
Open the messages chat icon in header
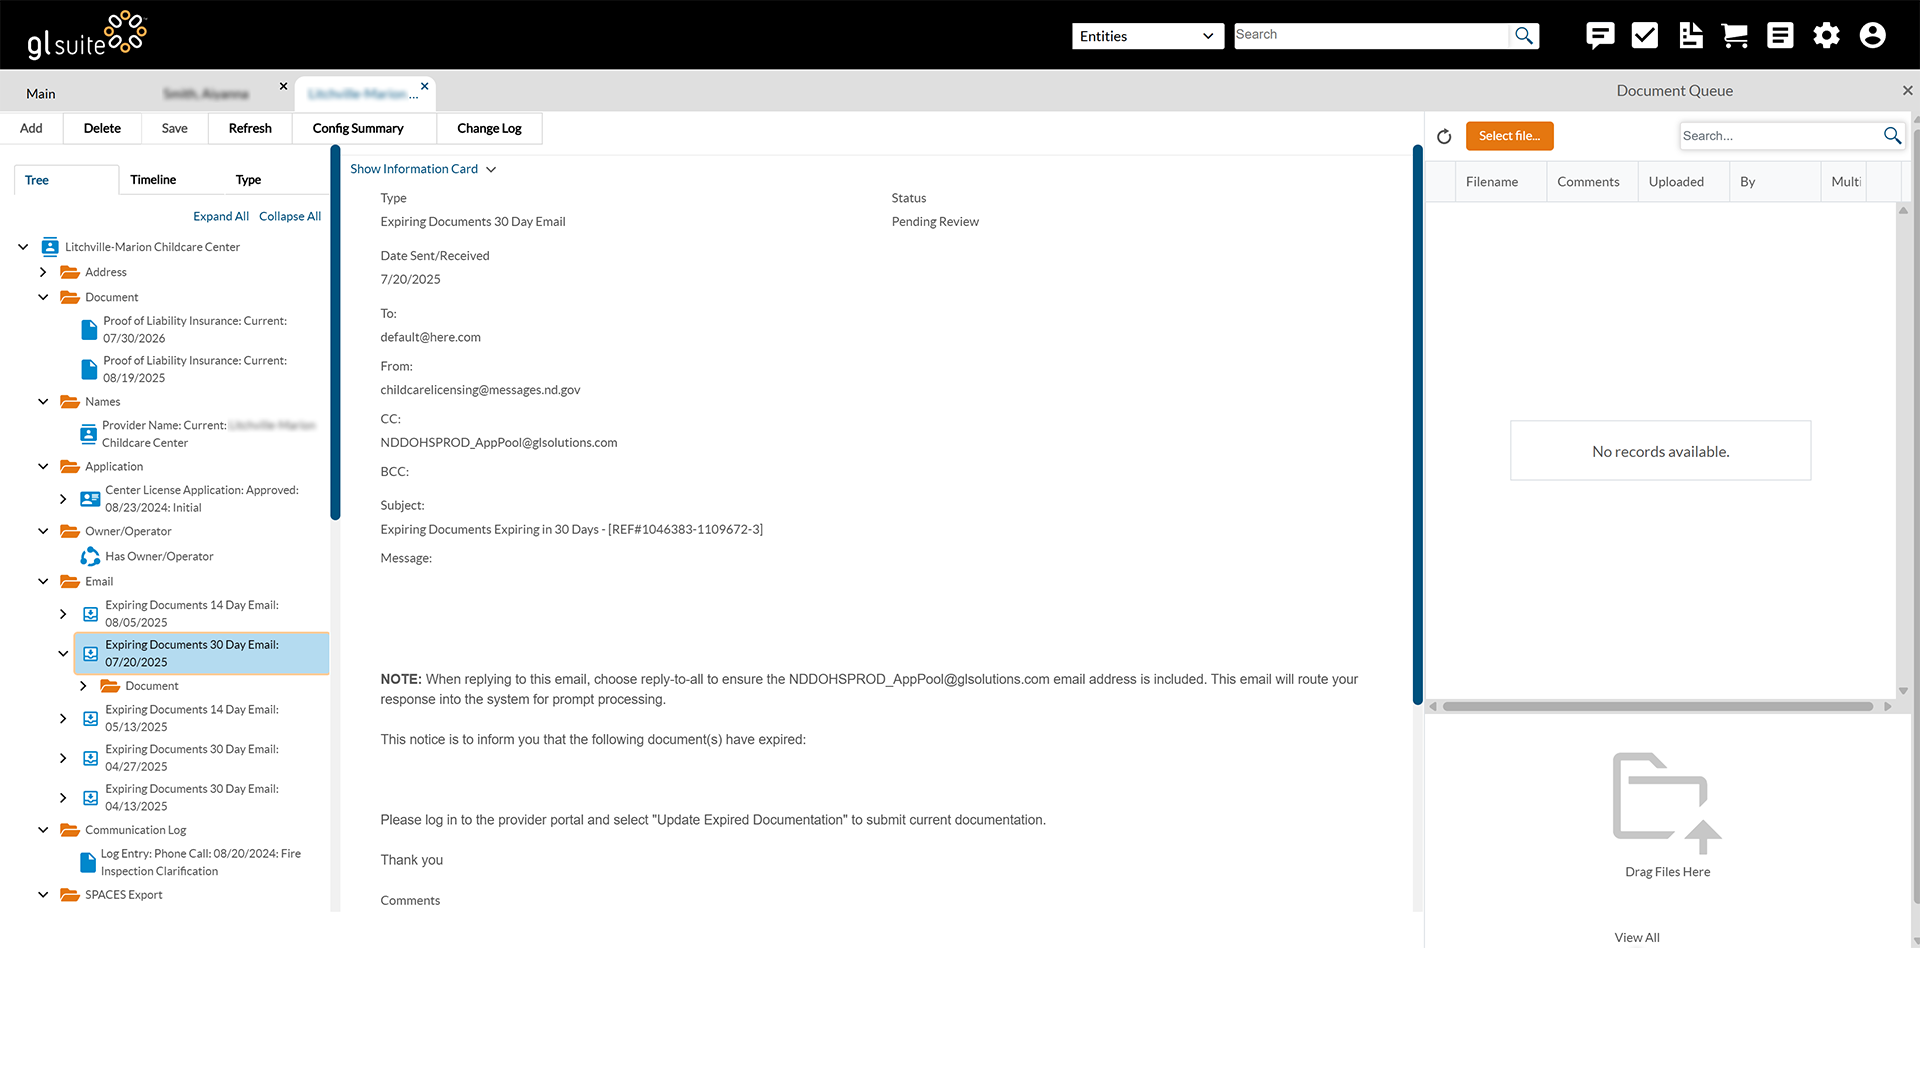(1600, 36)
